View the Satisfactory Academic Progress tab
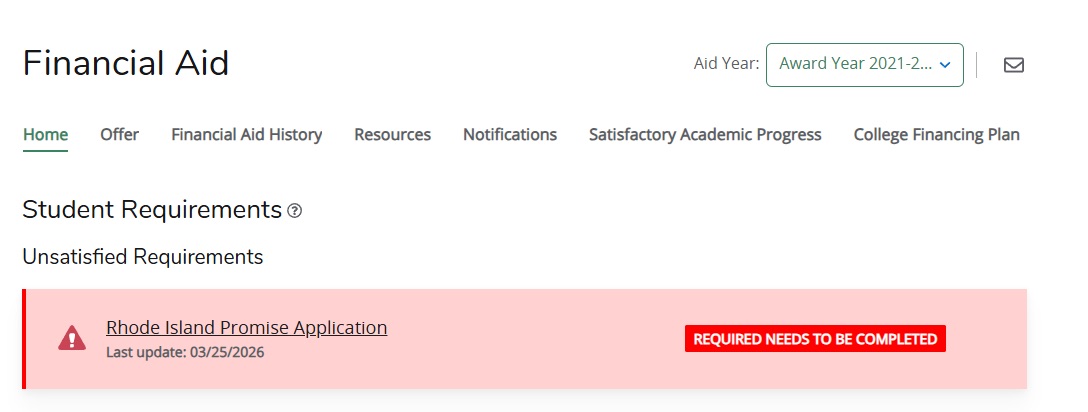 coord(705,134)
